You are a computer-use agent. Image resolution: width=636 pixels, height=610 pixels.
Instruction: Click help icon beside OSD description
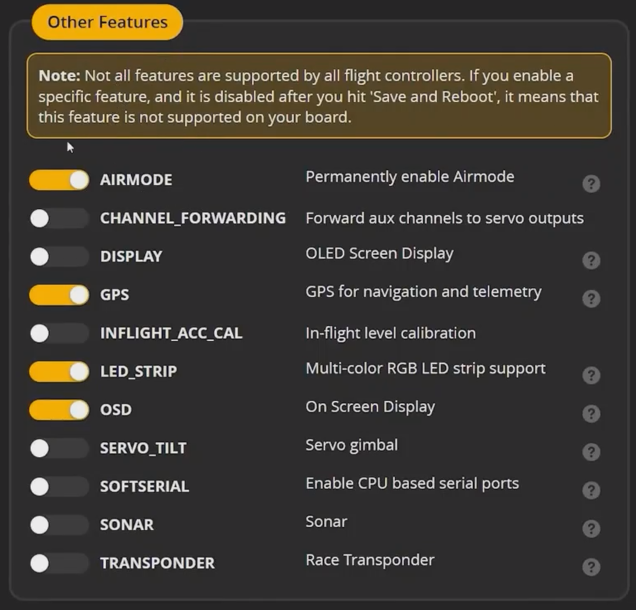coord(591,413)
